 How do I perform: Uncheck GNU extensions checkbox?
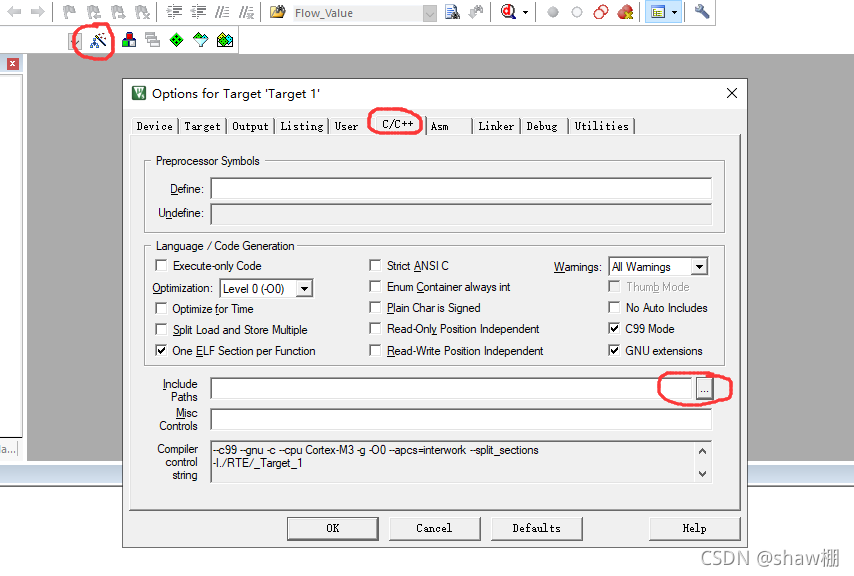click(614, 350)
